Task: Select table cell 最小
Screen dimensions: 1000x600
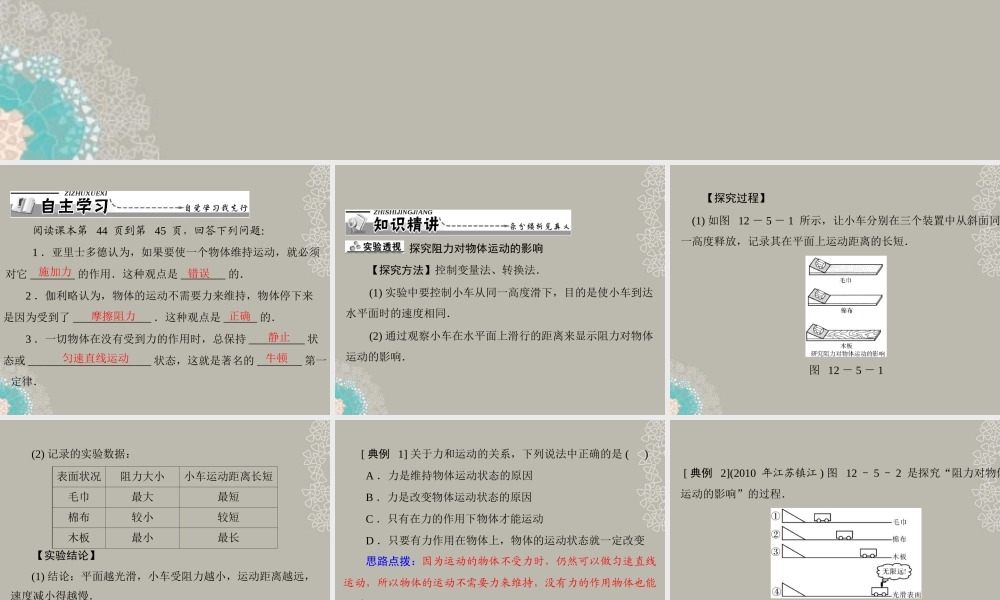Action: pyautogui.click(x=142, y=538)
